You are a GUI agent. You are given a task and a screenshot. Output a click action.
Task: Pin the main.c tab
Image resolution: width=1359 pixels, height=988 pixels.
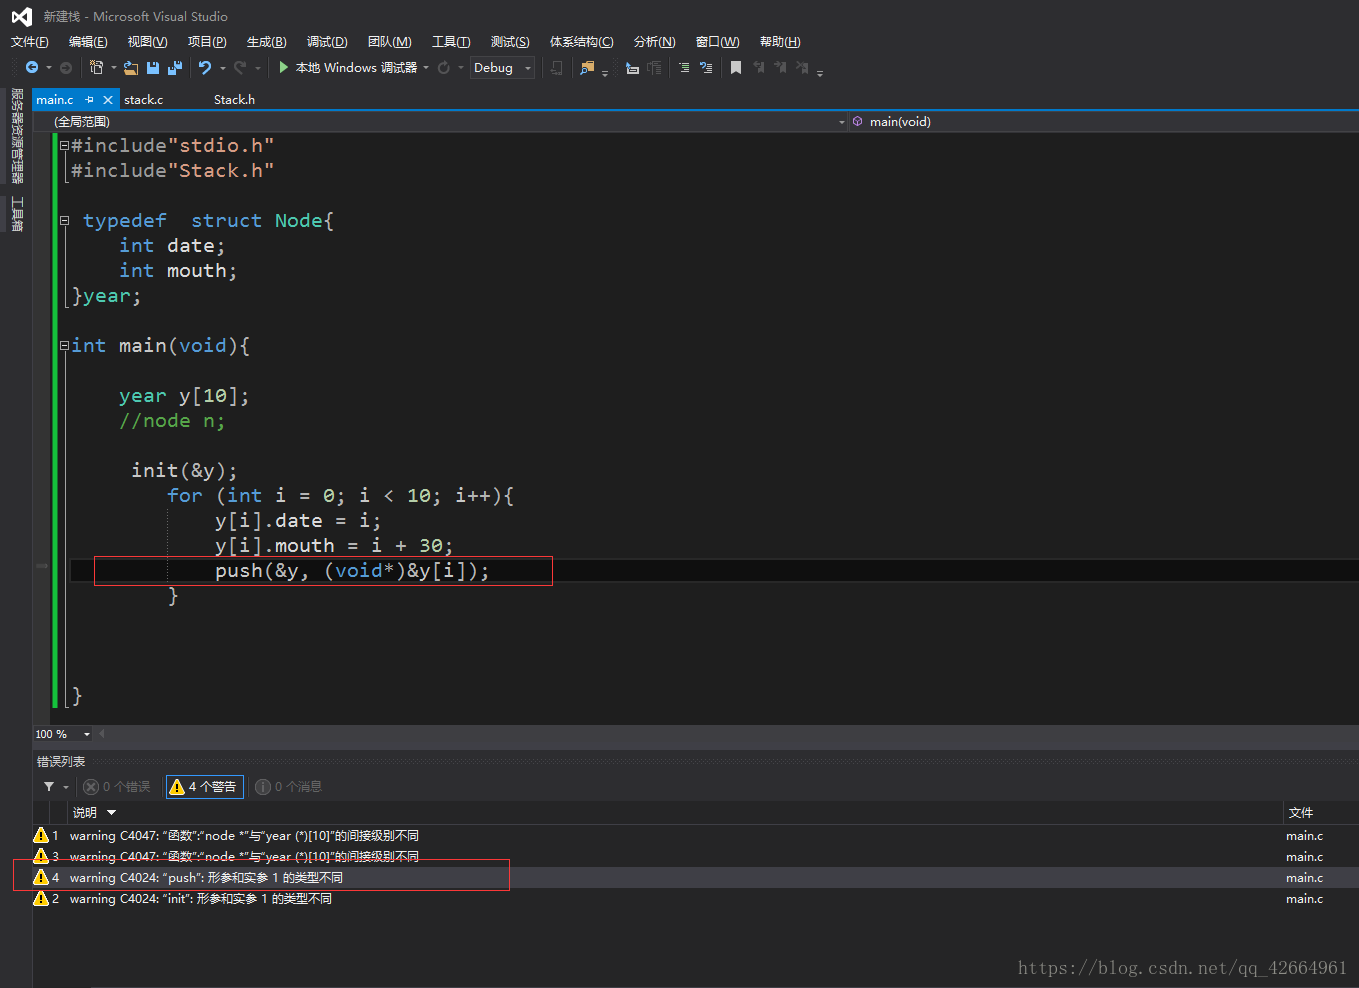coord(89,99)
